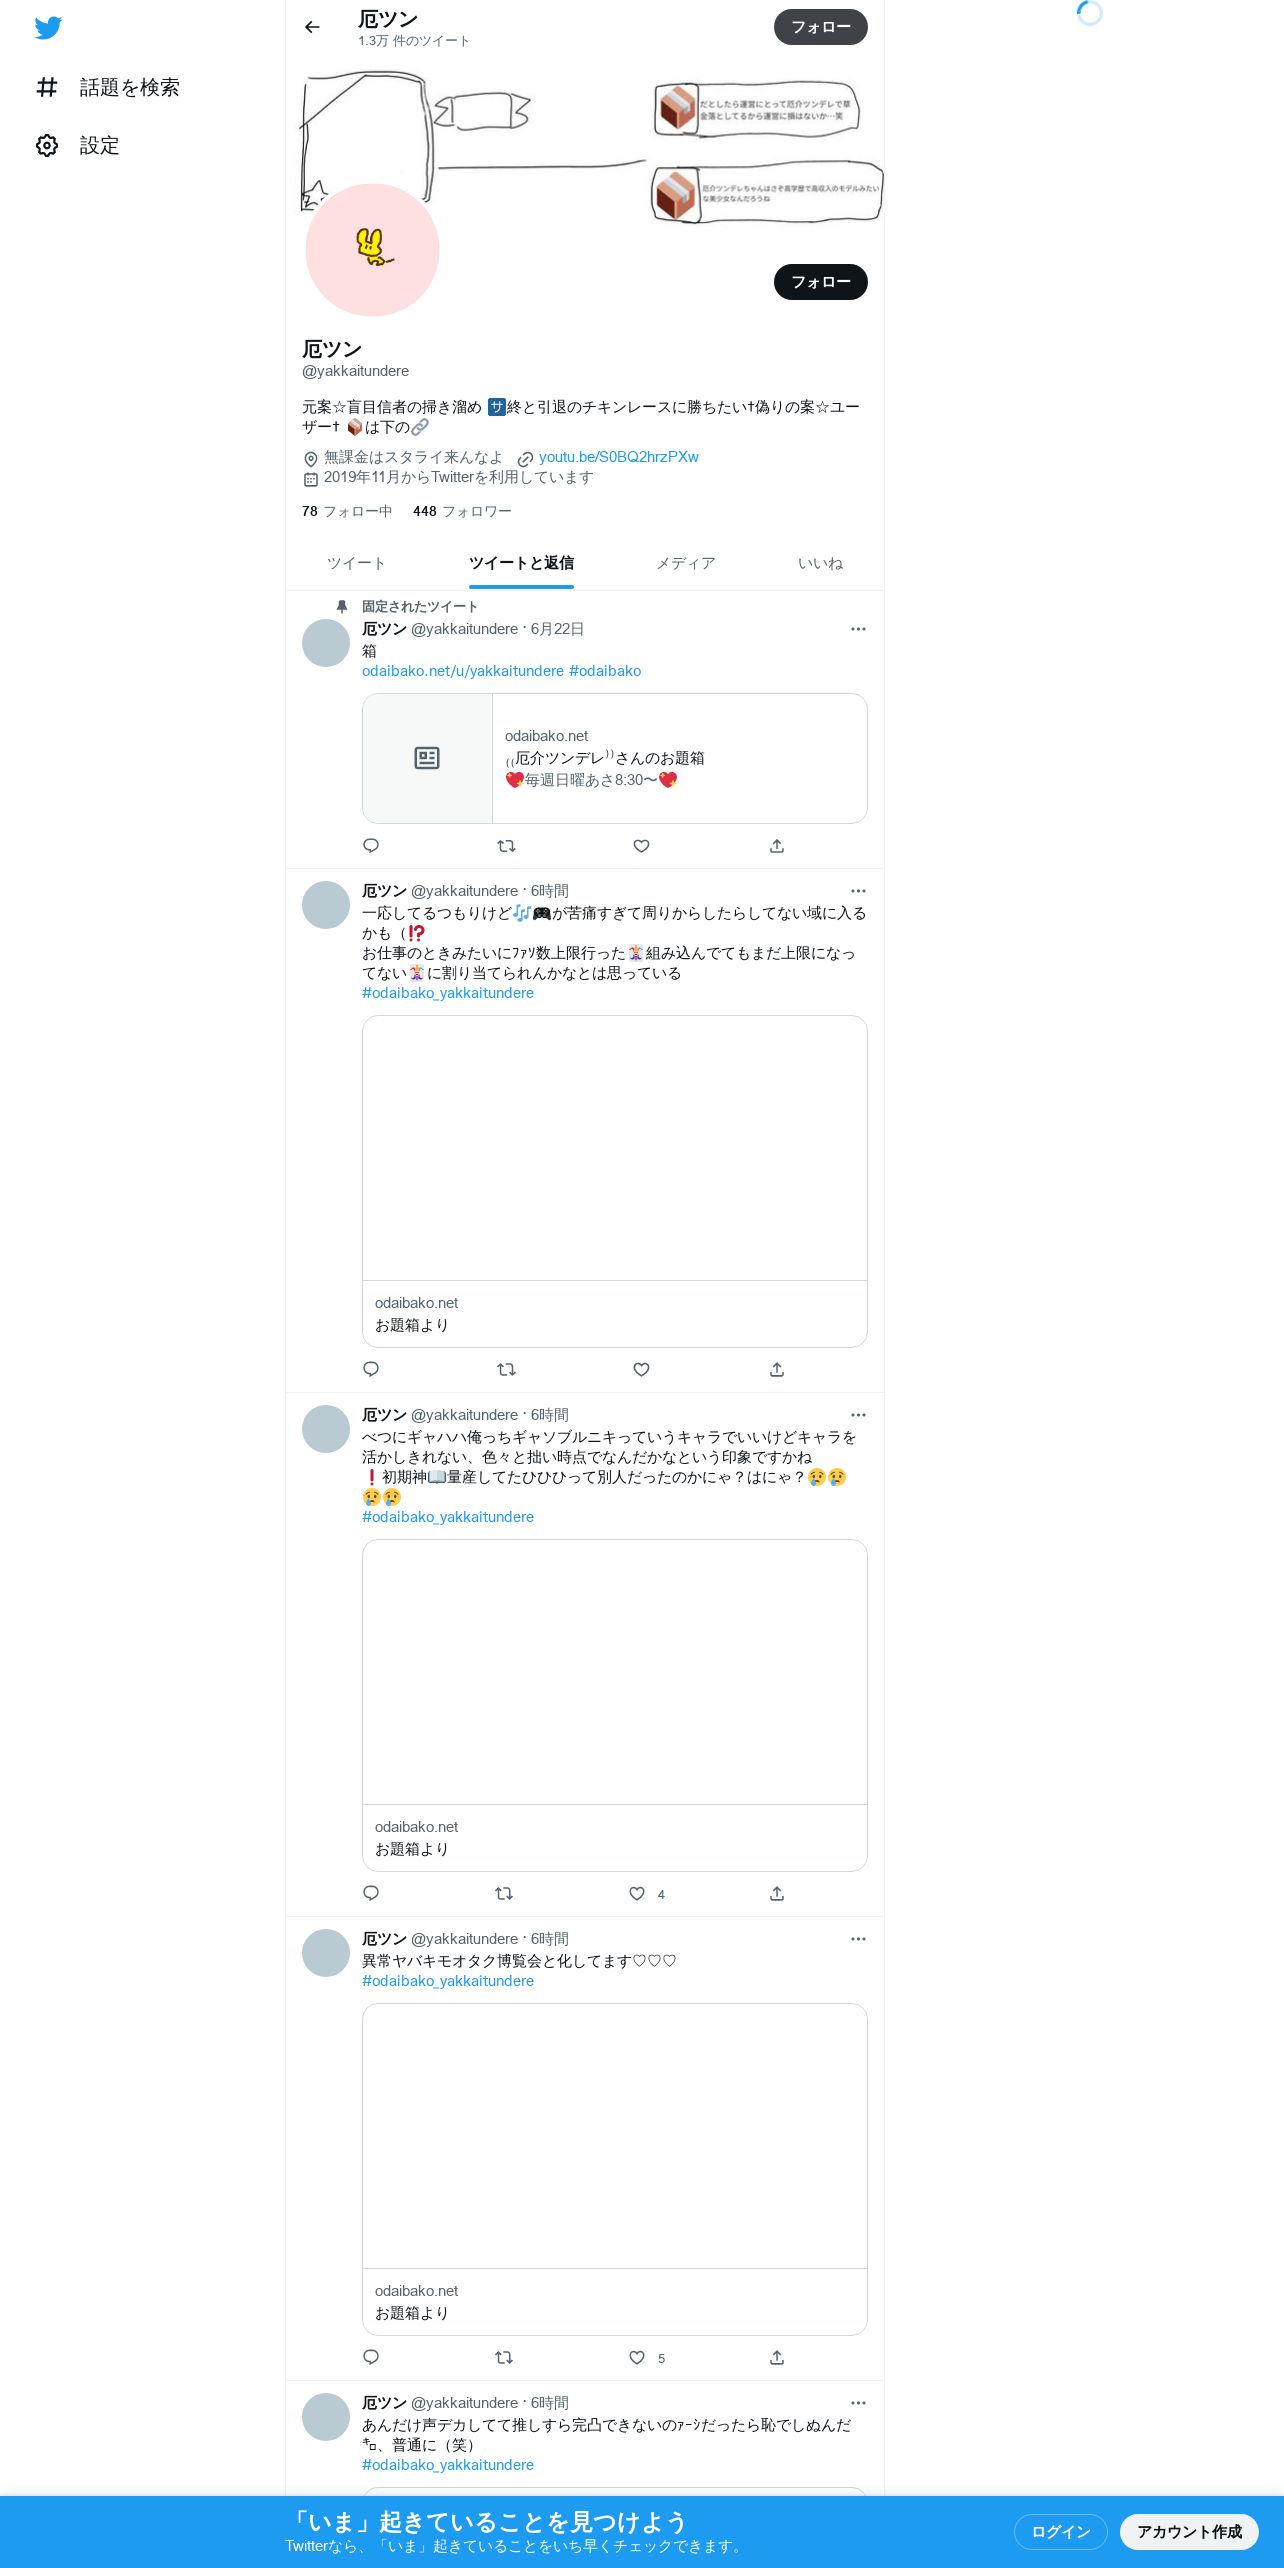Reply to the pinned 箱 tweet
Screen dimensions: 1284x2568
tap(371, 846)
